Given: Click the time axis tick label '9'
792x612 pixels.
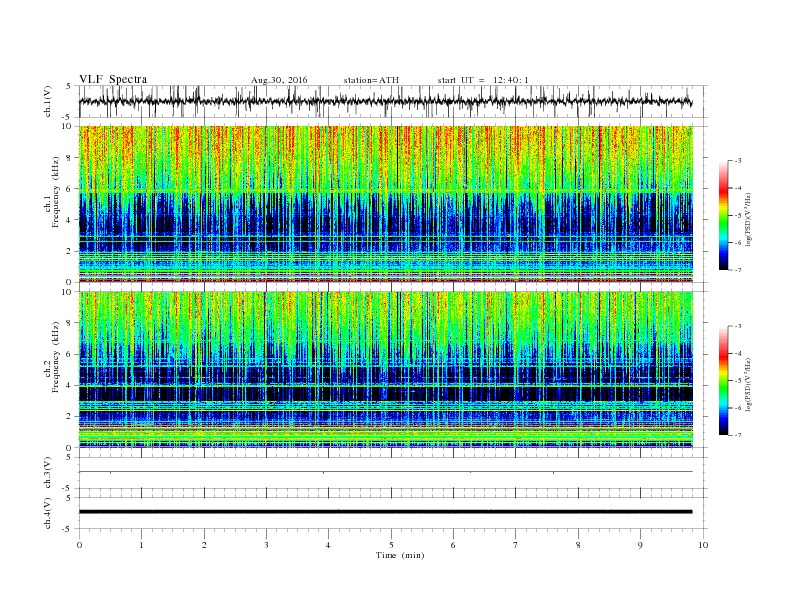Looking at the screenshot, I should [640, 545].
